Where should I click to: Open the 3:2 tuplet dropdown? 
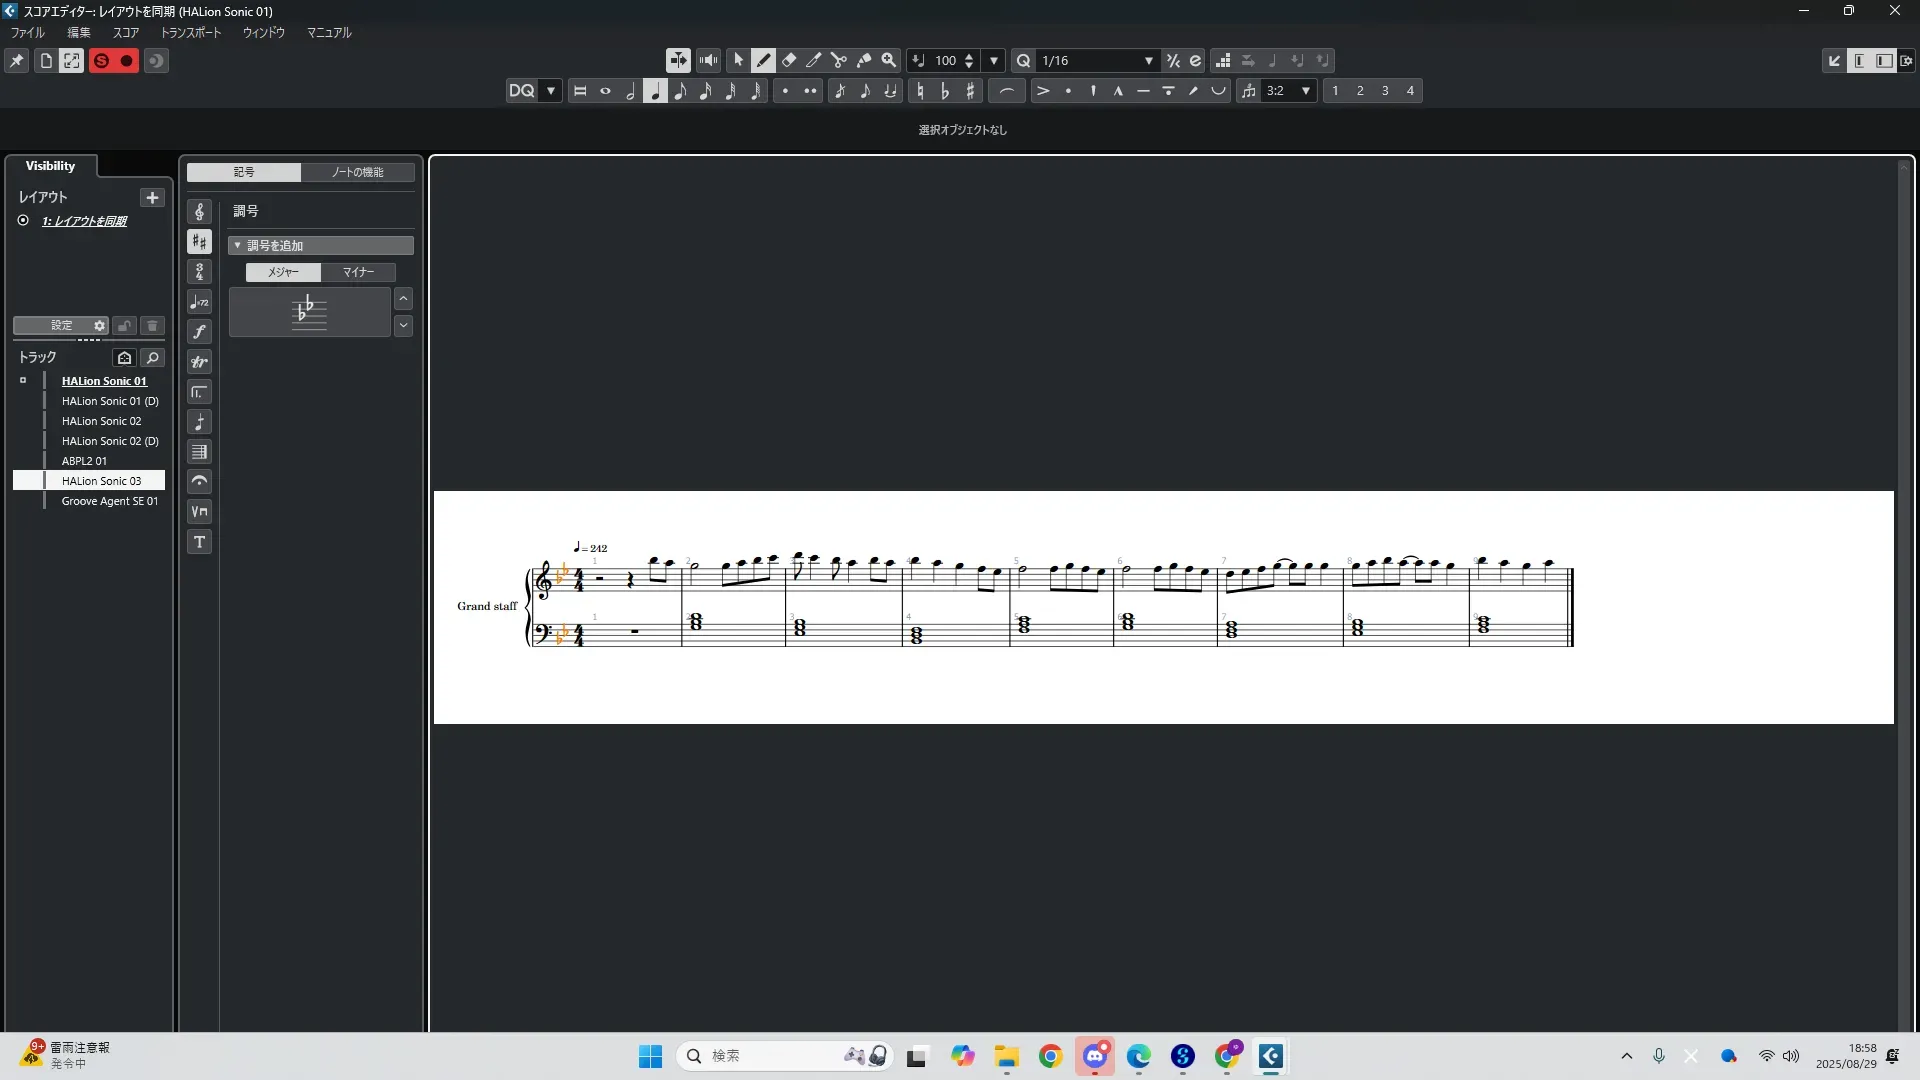coord(1305,91)
